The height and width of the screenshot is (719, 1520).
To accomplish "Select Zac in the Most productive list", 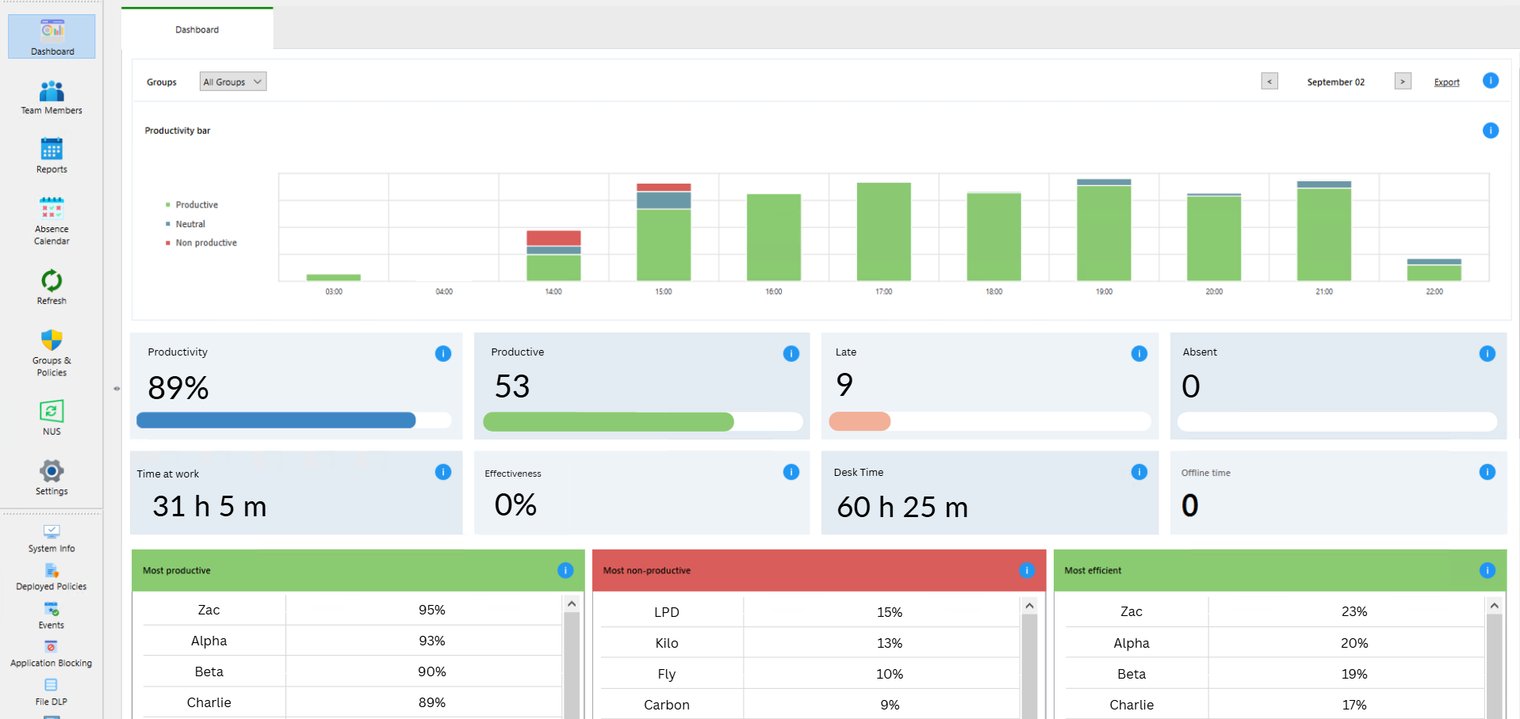I will (x=209, y=610).
